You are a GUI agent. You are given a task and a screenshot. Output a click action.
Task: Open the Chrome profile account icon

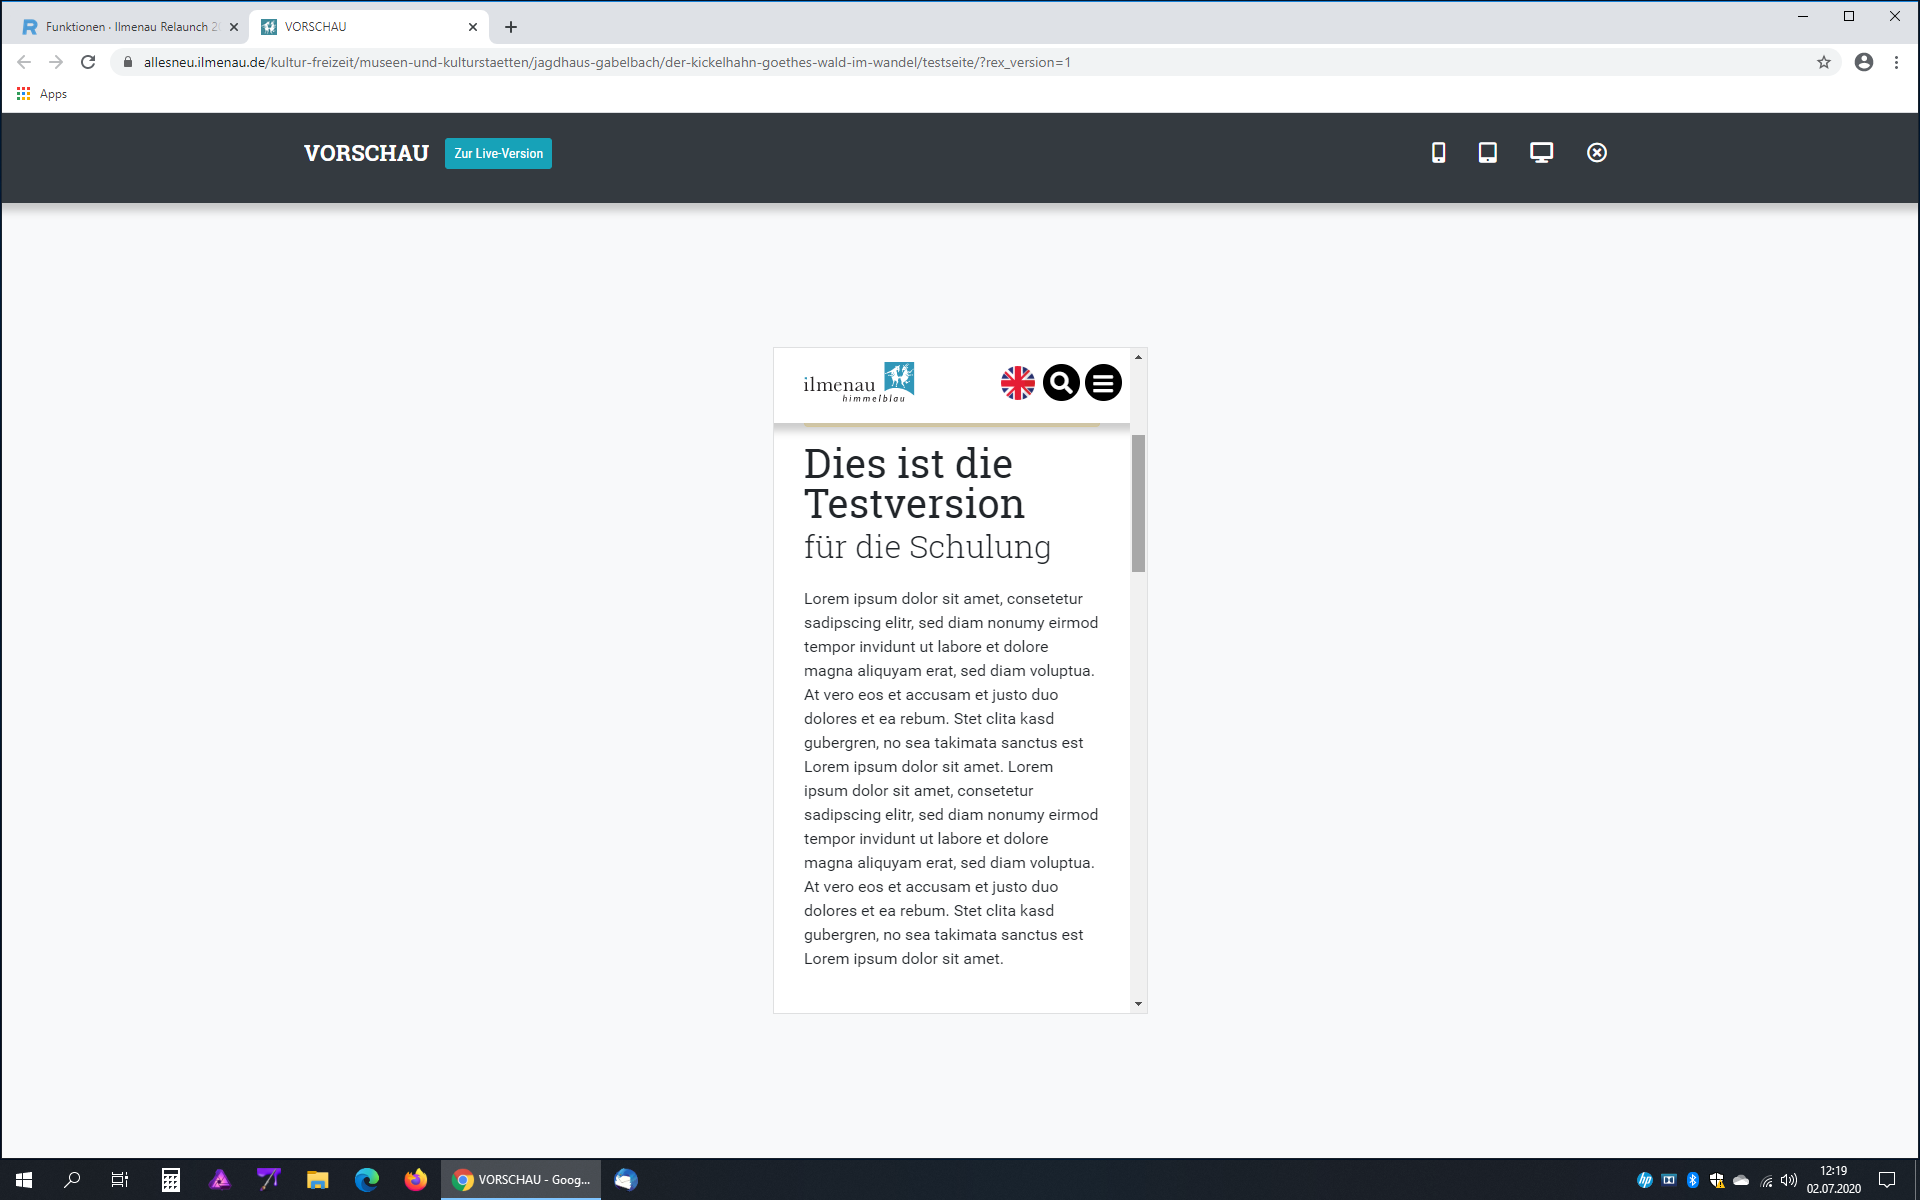pos(1864,62)
